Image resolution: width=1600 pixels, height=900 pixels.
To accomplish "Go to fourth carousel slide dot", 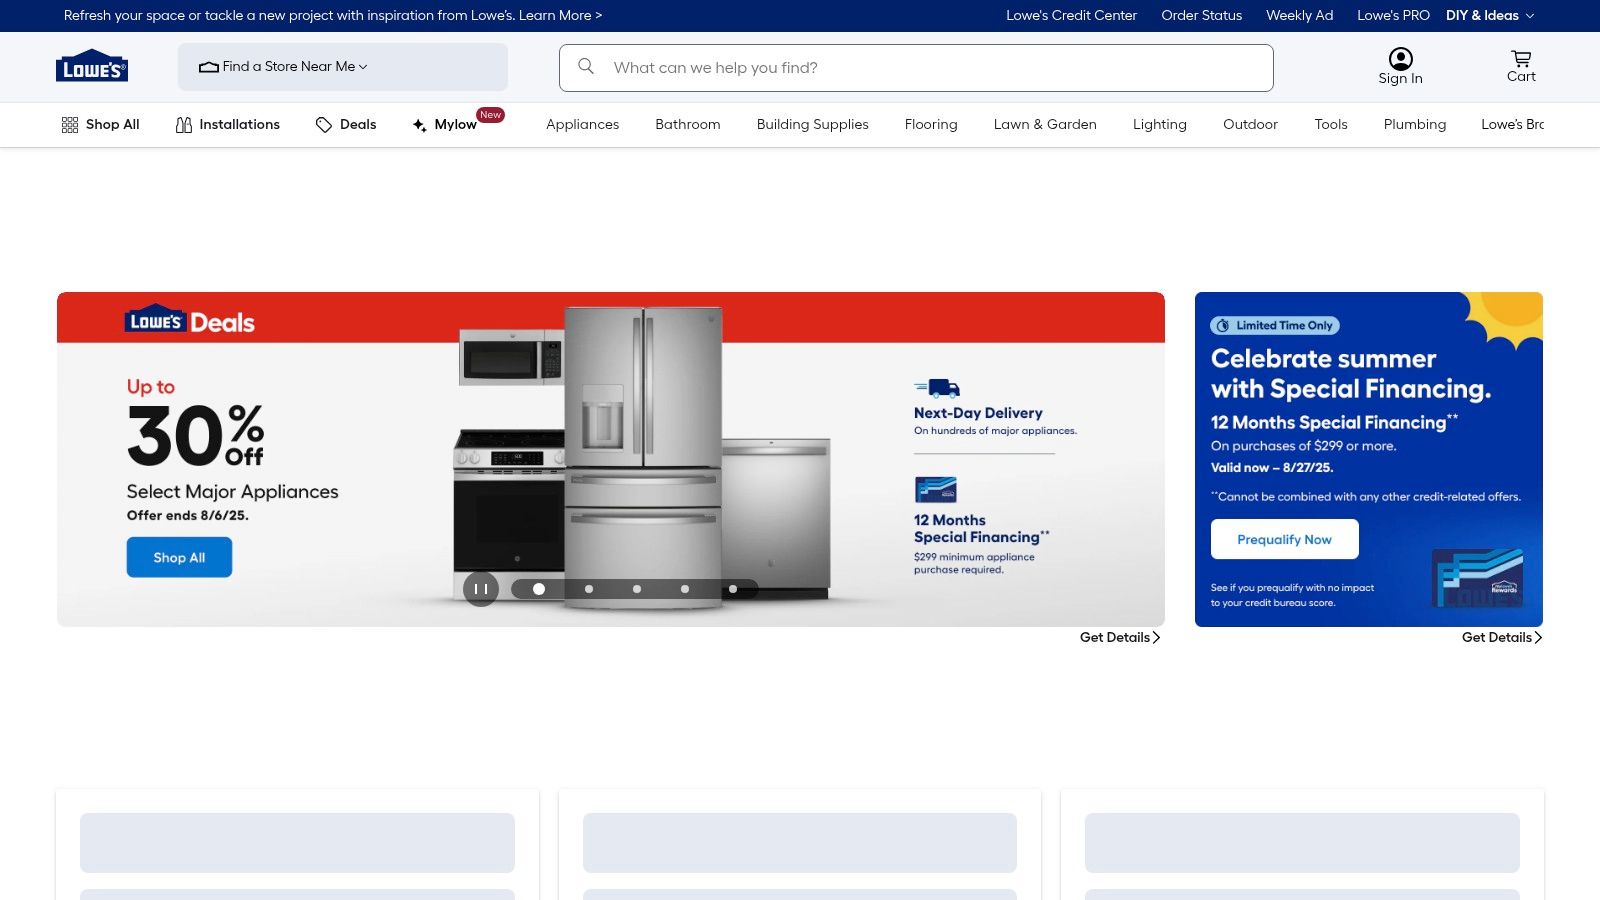I will [685, 589].
